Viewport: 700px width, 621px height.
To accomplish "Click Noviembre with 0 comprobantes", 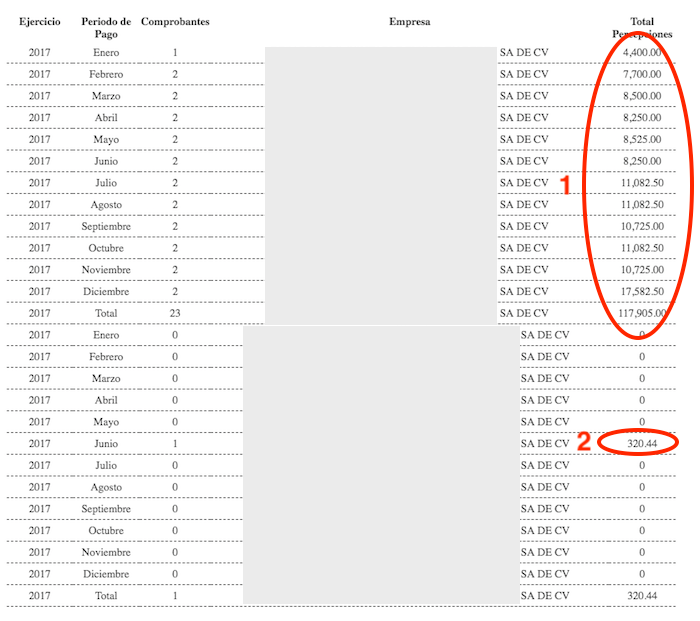I will 106,552.
